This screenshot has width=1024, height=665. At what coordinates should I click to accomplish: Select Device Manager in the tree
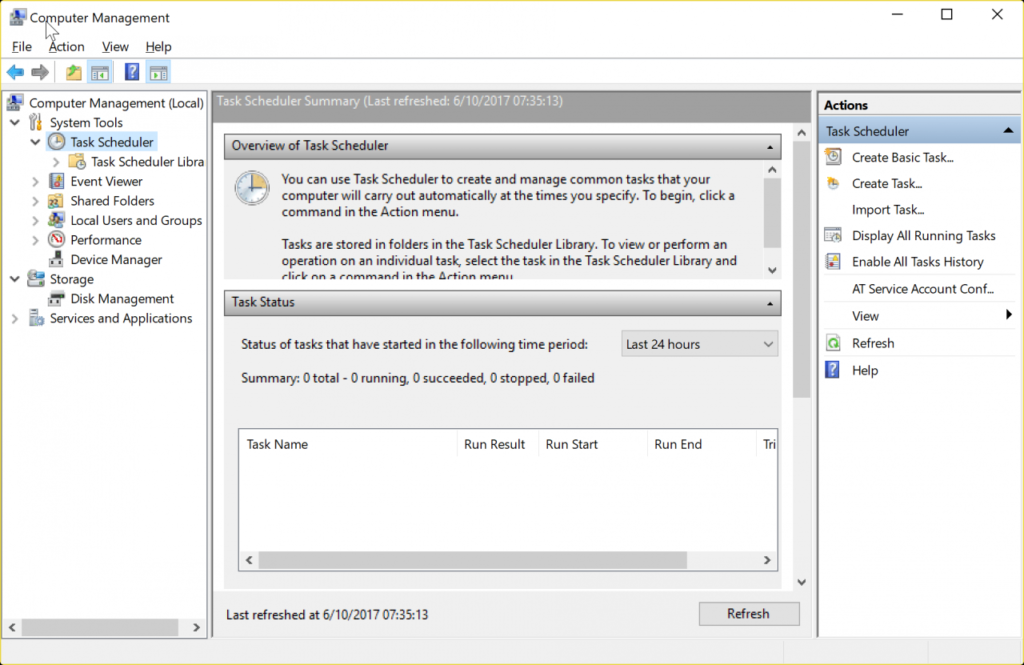click(116, 259)
